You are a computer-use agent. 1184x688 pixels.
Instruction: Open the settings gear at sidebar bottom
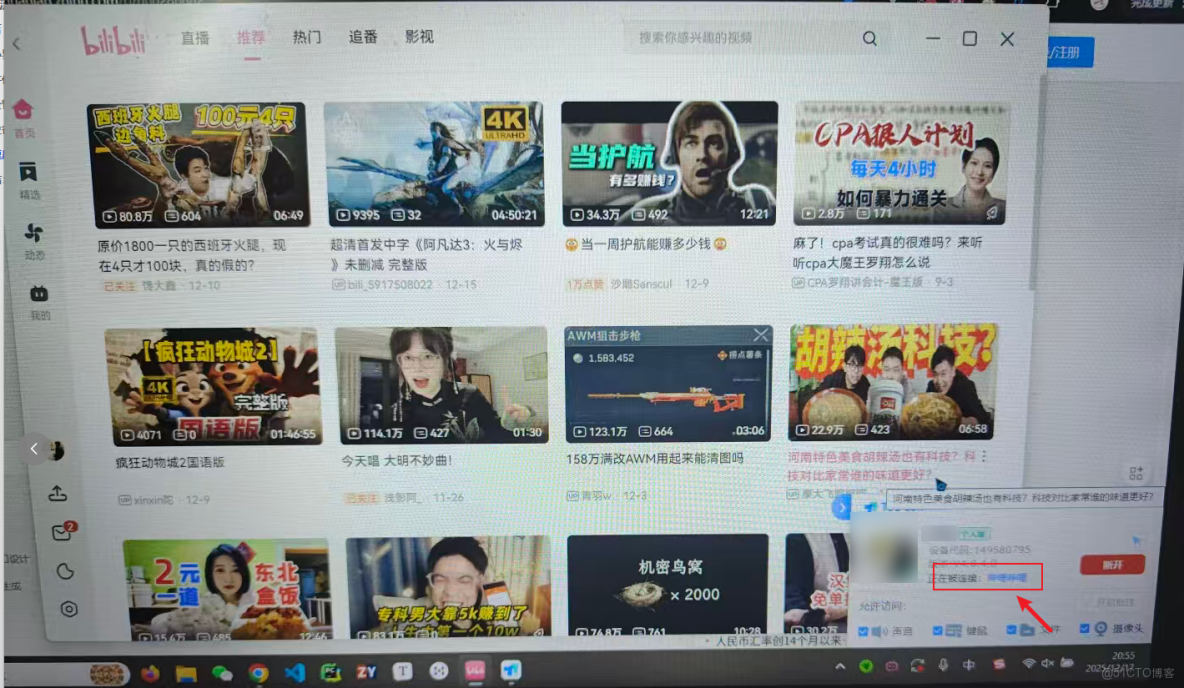[68, 609]
